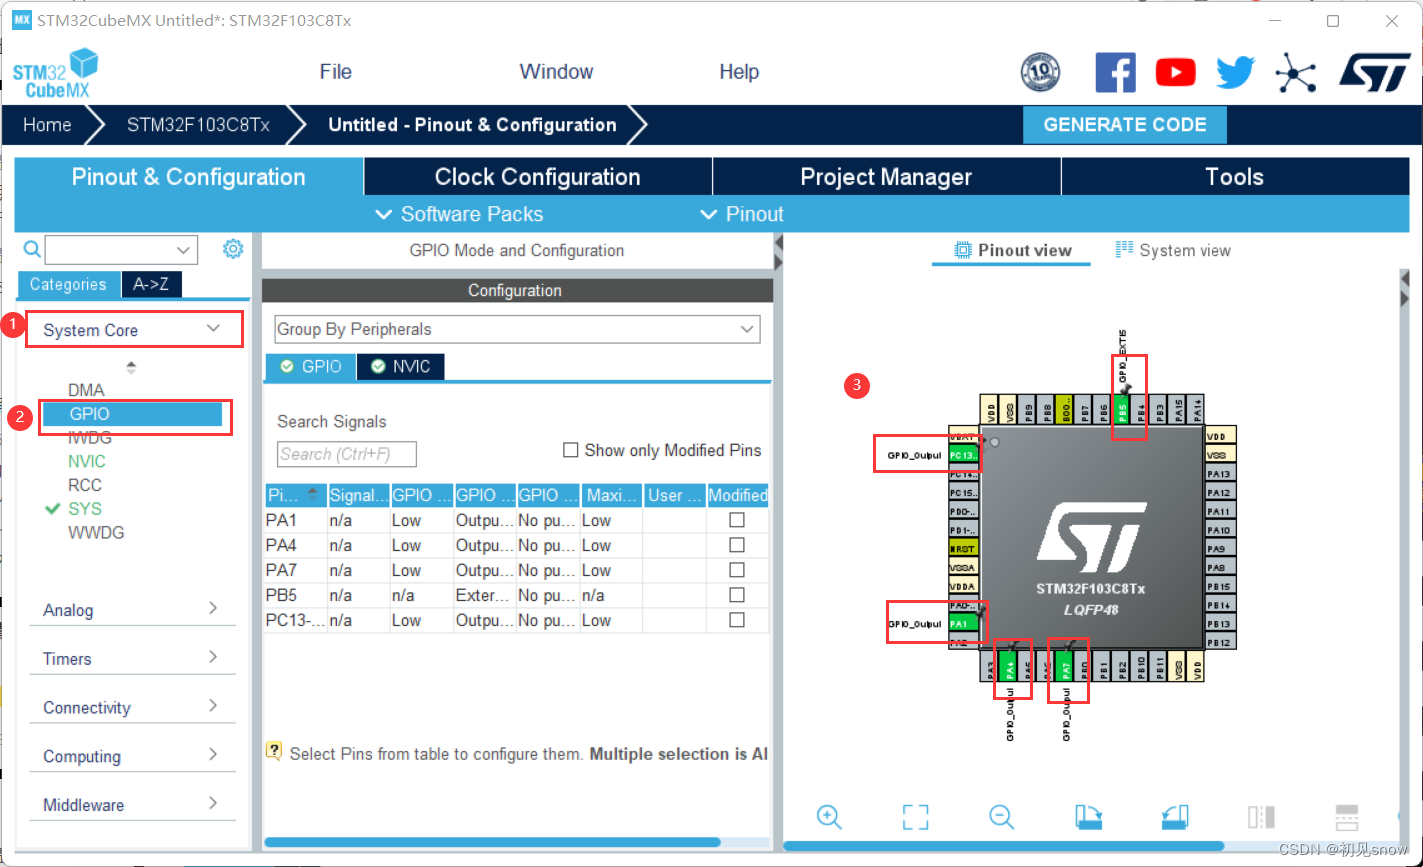Viewport: 1423px width, 867px height.
Task: Open the ST community network icon
Action: (x=1295, y=72)
